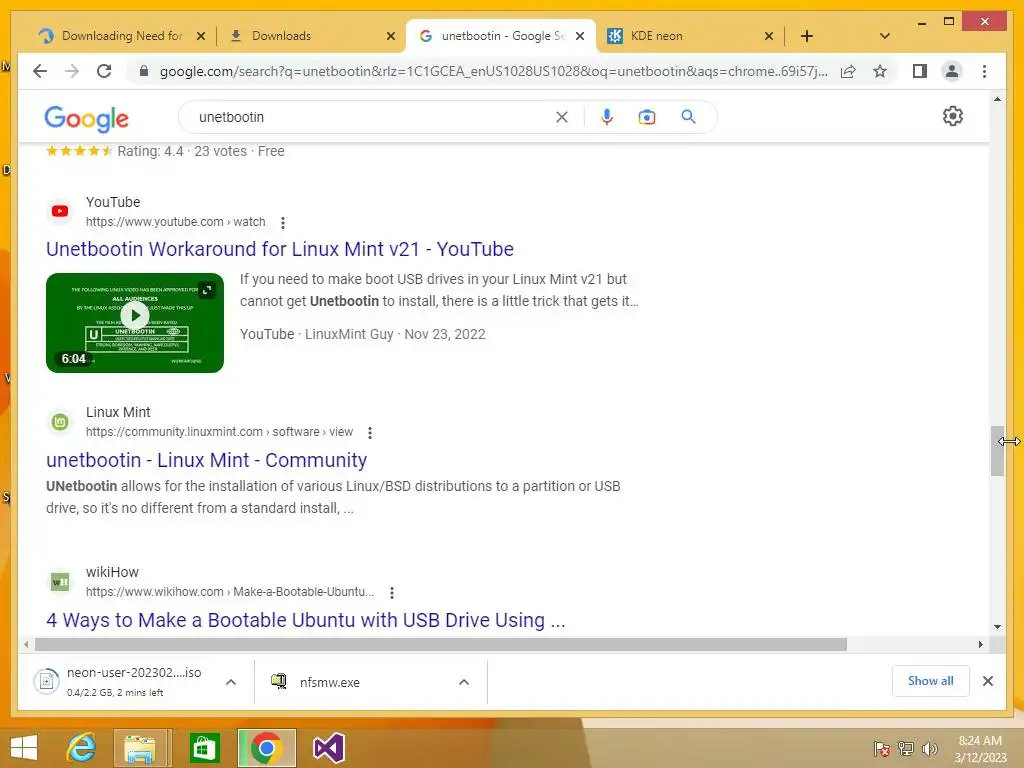Clear the Google search box
The image size is (1024, 768).
coord(562,117)
